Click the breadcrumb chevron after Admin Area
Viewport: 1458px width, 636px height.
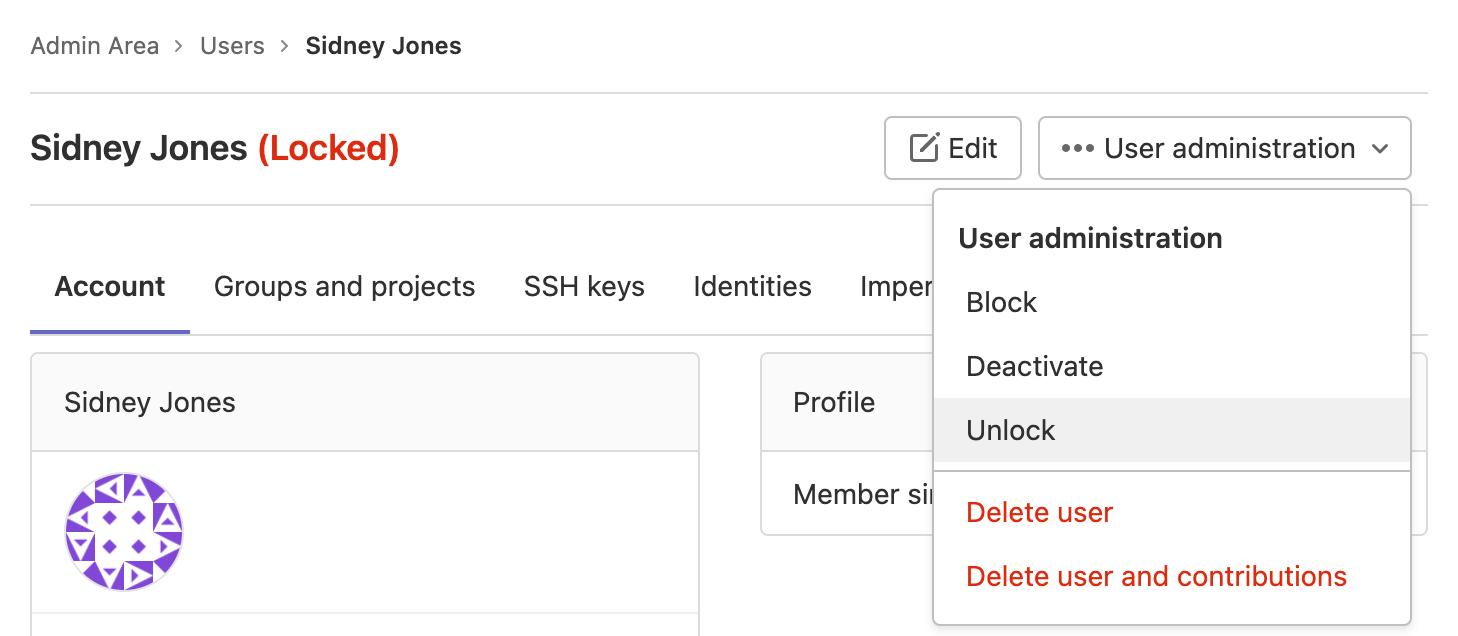click(x=178, y=46)
